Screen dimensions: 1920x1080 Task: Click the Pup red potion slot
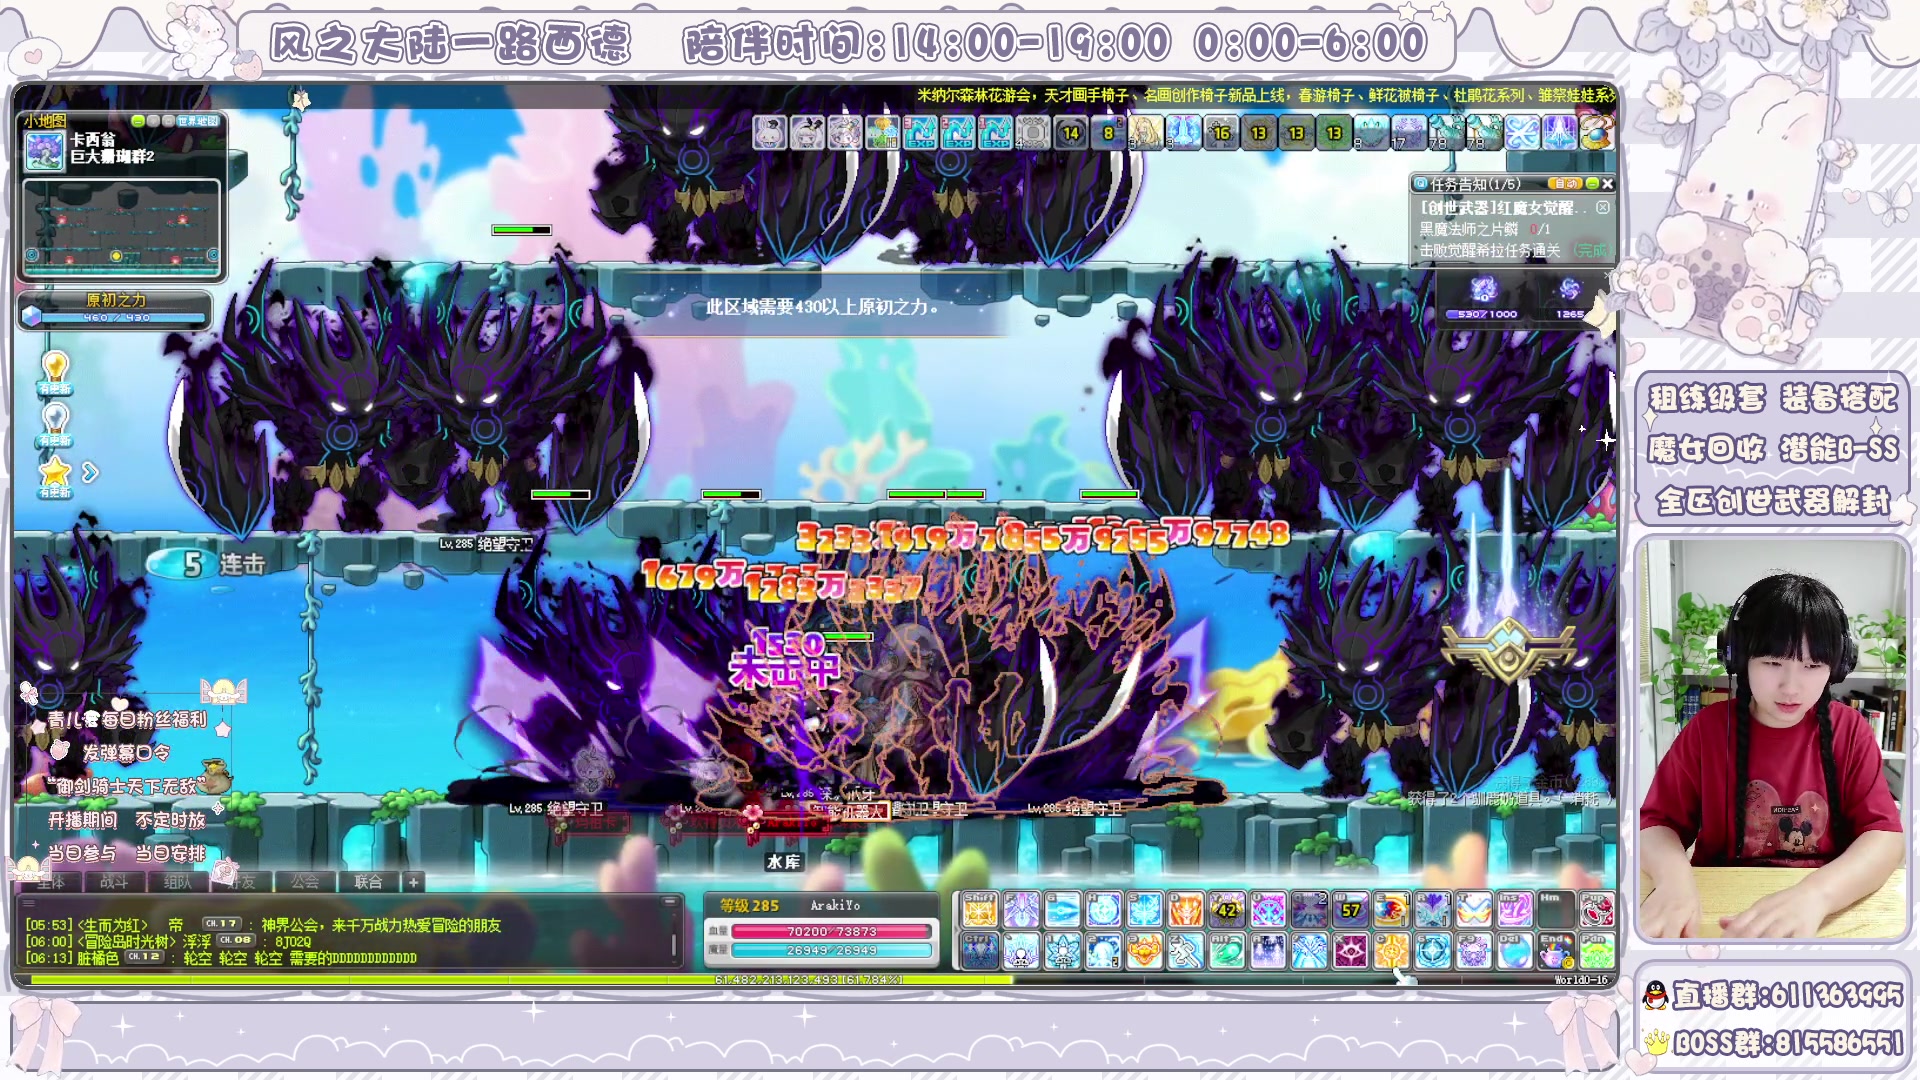coord(1595,910)
